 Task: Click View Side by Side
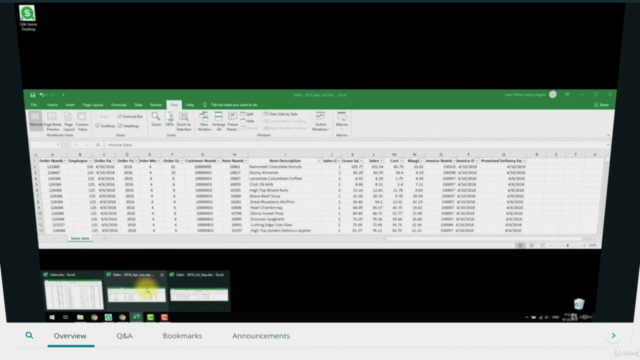pyautogui.click(x=281, y=114)
